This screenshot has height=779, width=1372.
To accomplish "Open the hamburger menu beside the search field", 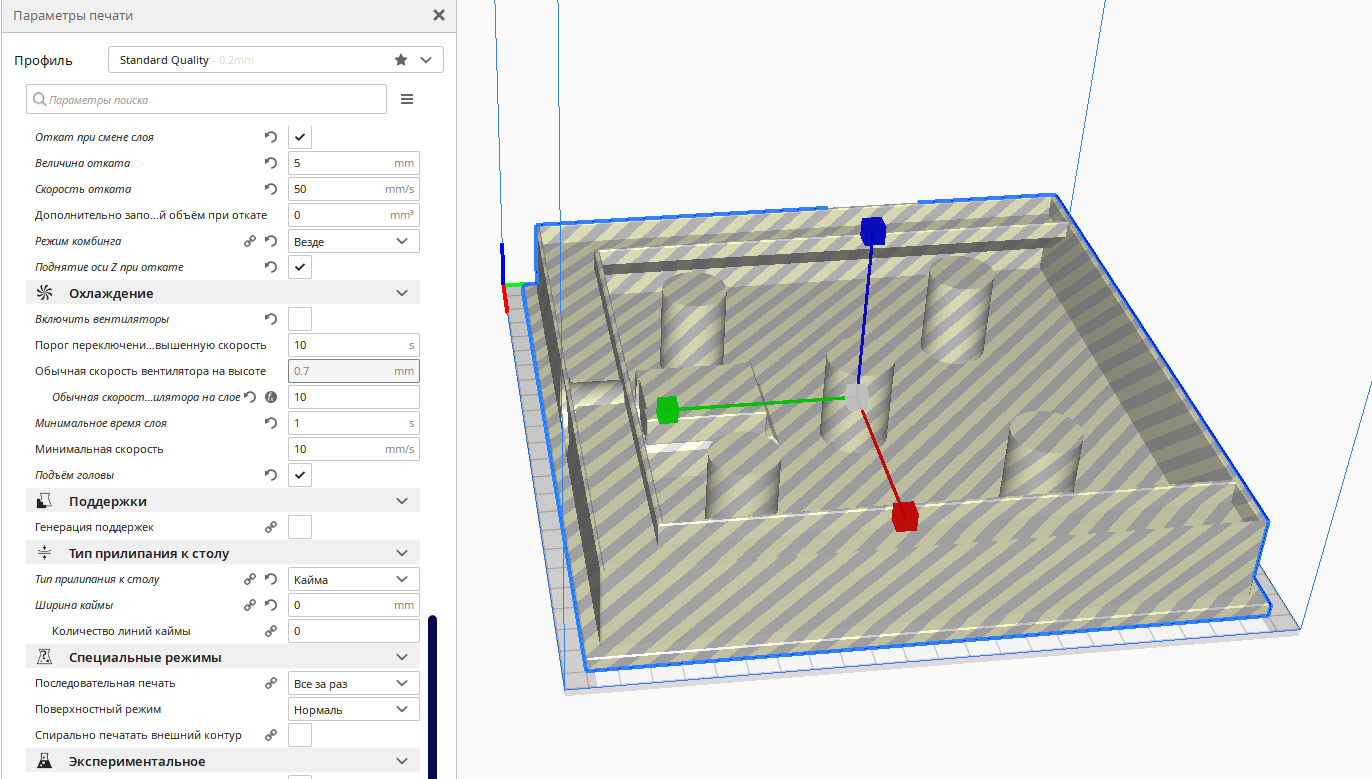I will pos(407,99).
